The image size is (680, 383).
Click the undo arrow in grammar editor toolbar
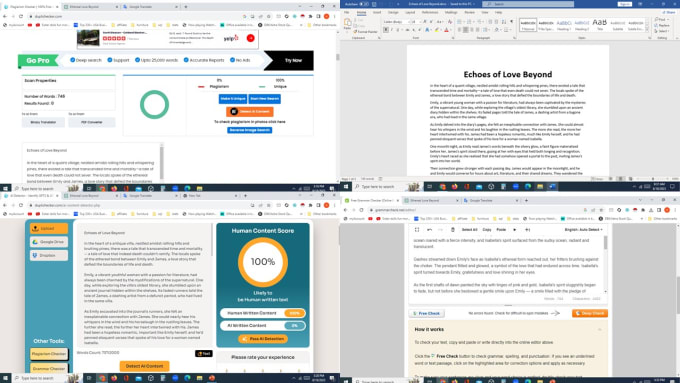pyautogui.click(x=429, y=229)
